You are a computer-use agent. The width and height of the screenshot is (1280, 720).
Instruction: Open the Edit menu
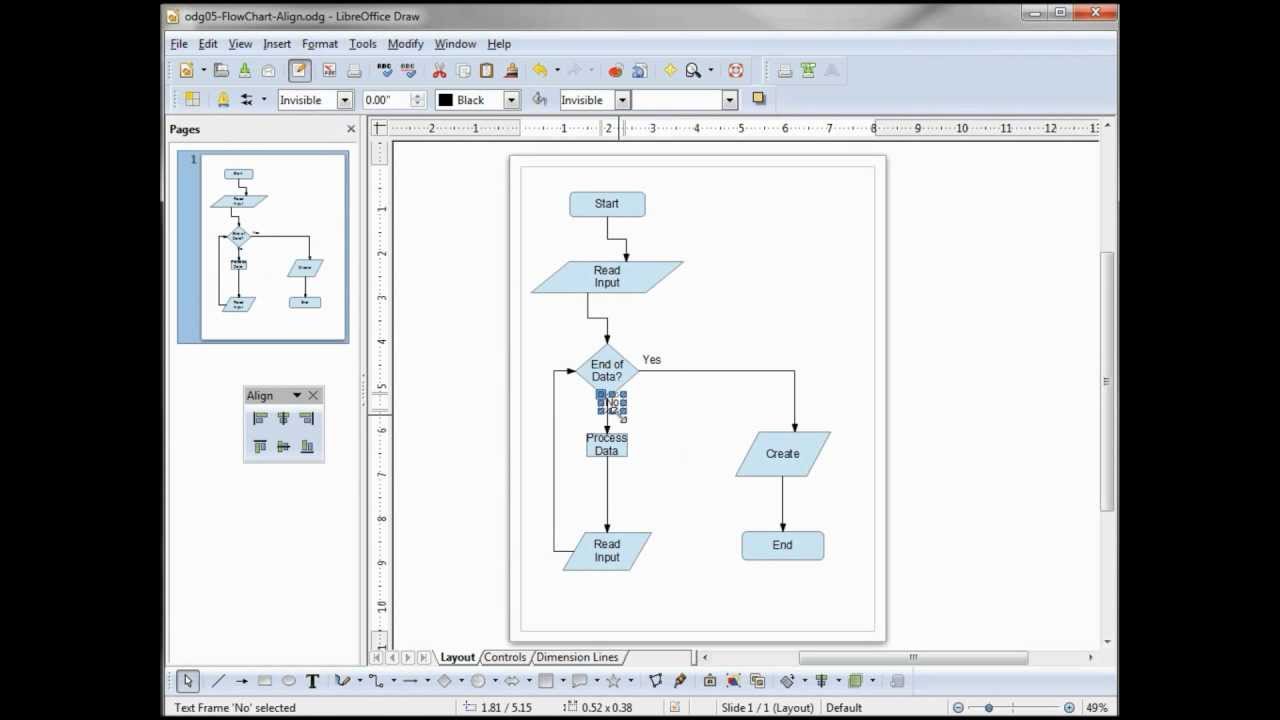click(208, 44)
